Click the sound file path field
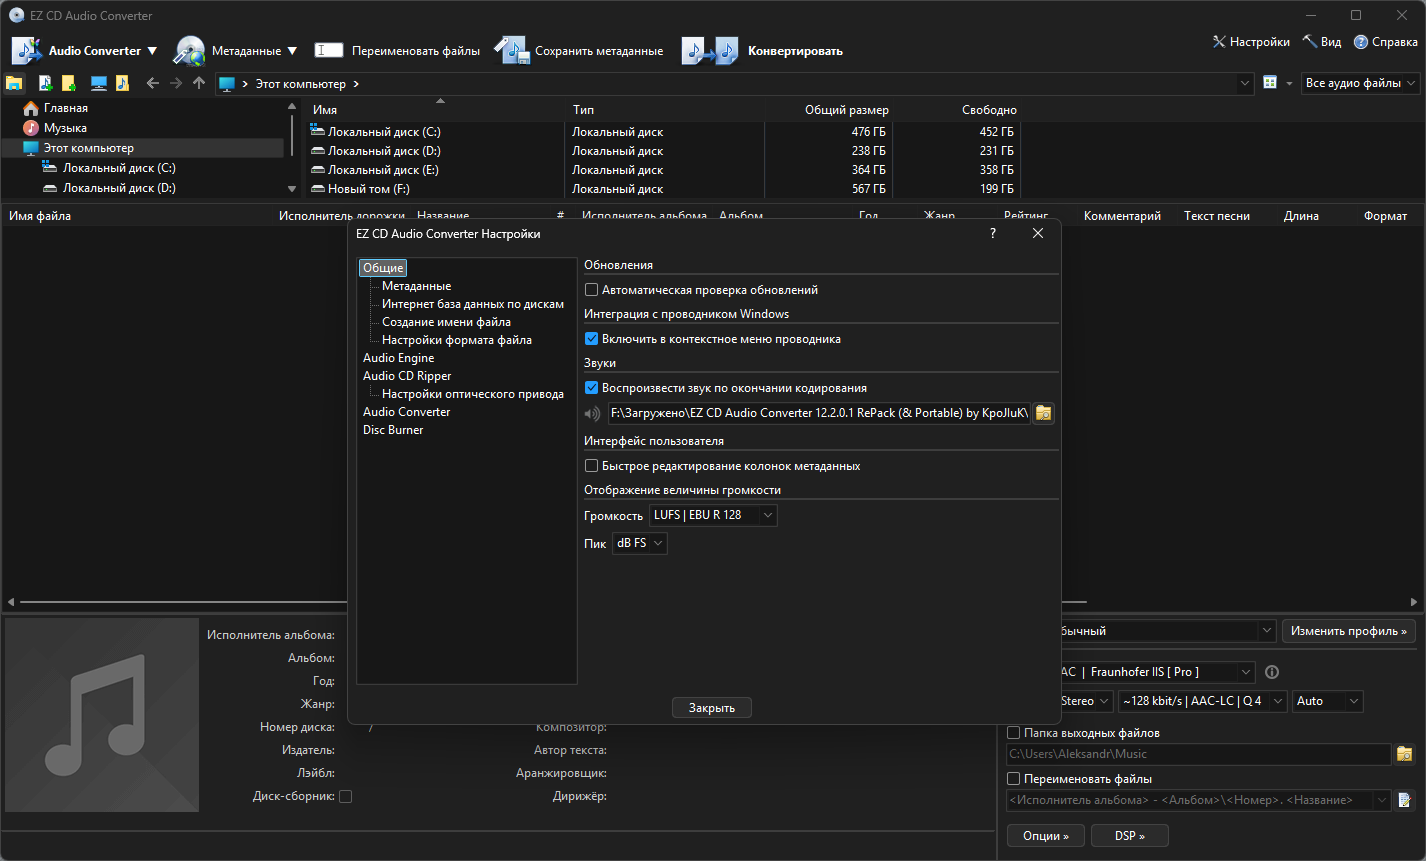This screenshot has height=861, width=1426. 819,413
